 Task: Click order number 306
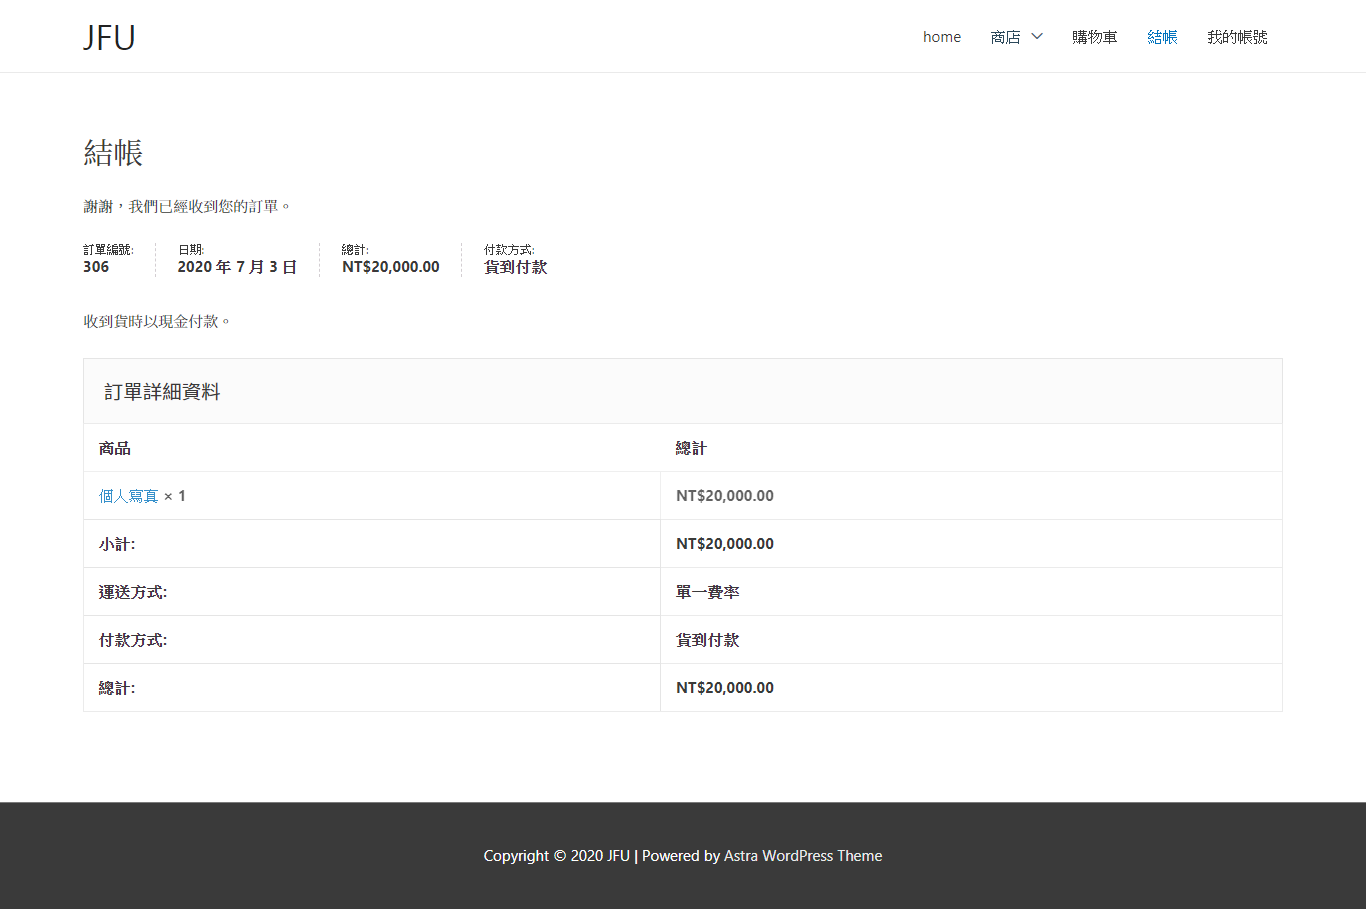(96, 267)
